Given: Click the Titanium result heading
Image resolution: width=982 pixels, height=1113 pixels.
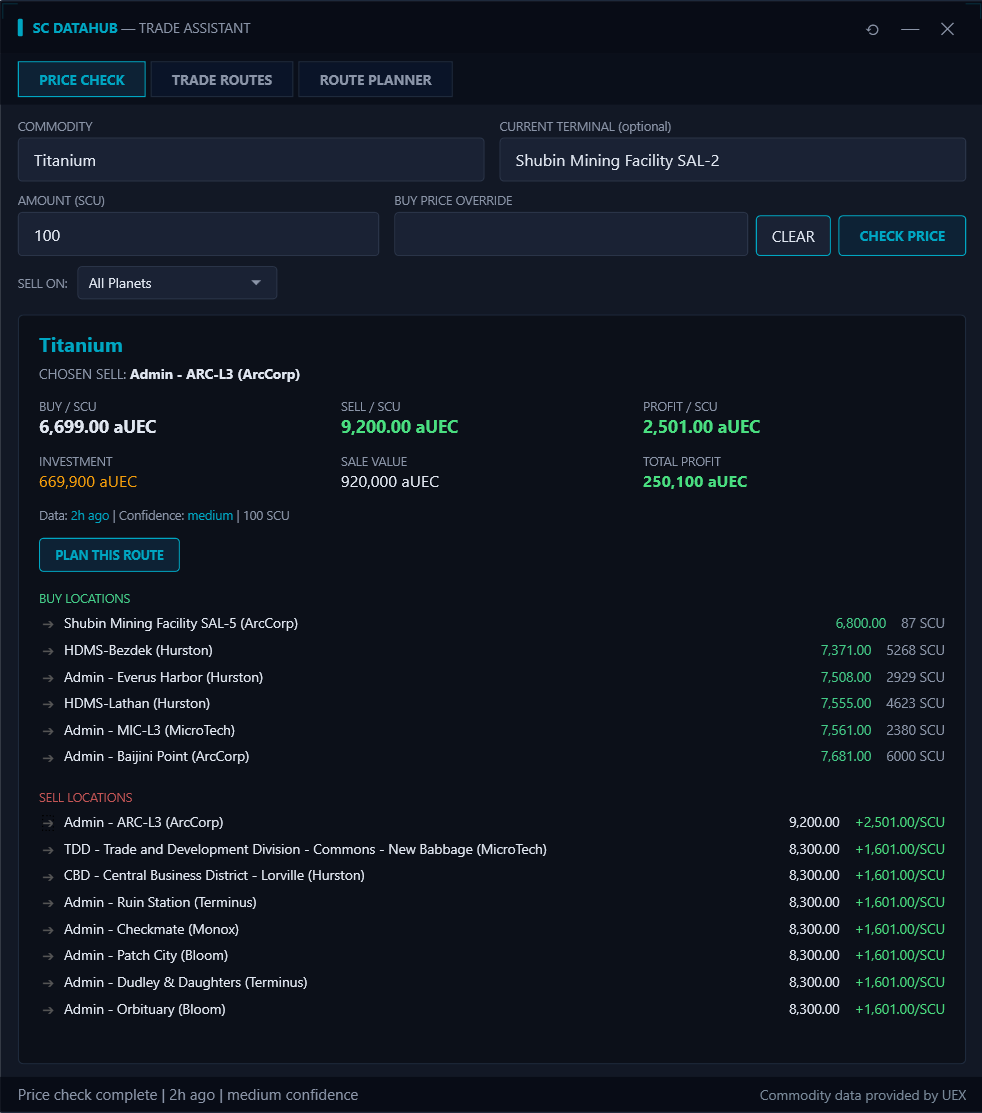Looking at the screenshot, I should click(x=81, y=345).
